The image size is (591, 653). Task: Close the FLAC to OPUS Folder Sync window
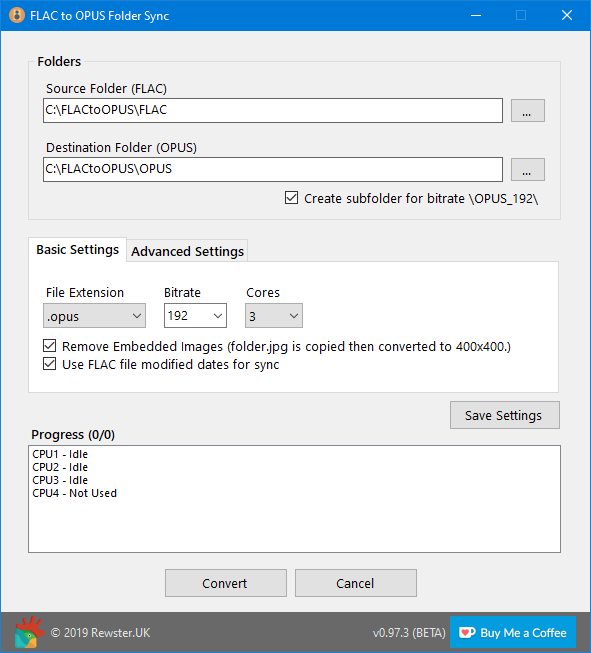[567, 15]
